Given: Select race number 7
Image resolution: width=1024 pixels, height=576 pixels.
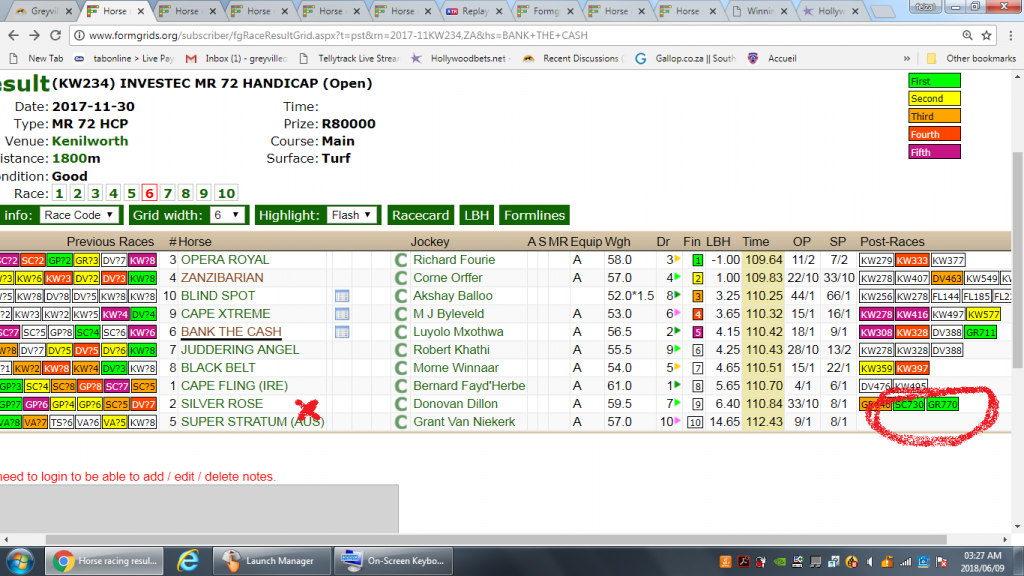Looking at the screenshot, I should click(x=168, y=193).
